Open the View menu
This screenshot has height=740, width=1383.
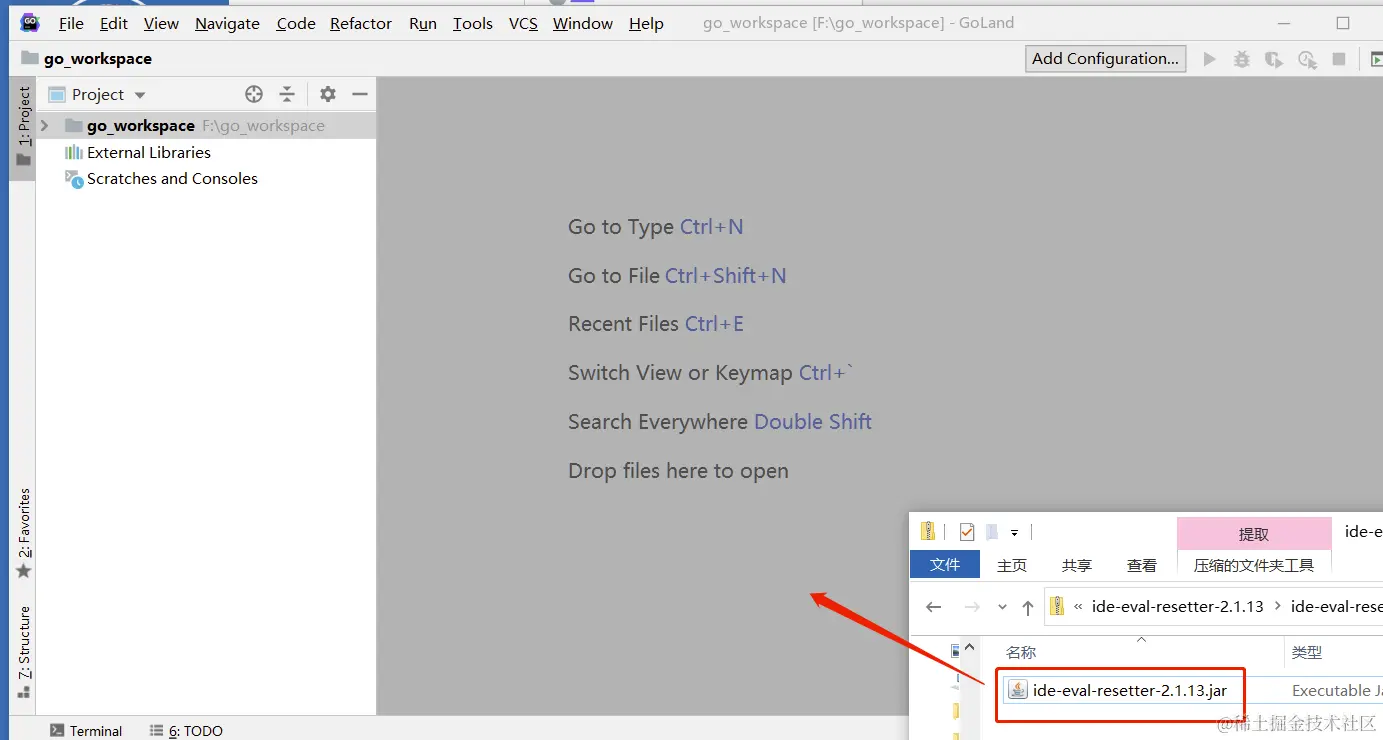(161, 23)
